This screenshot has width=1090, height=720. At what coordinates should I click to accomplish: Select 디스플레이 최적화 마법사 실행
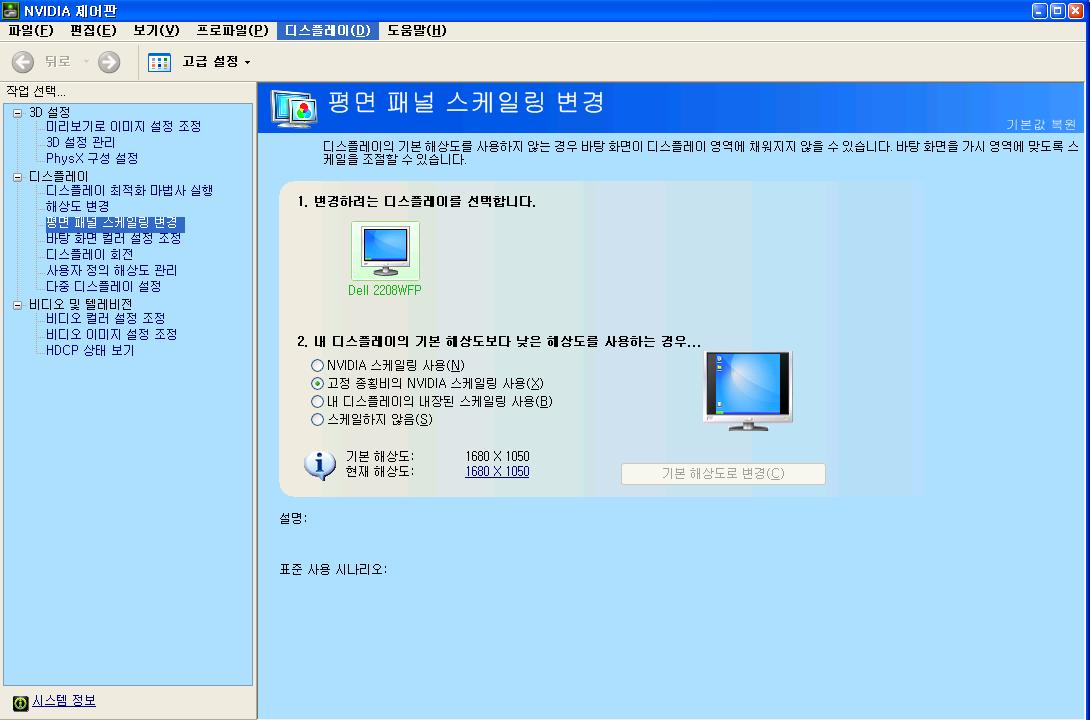coord(129,190)
